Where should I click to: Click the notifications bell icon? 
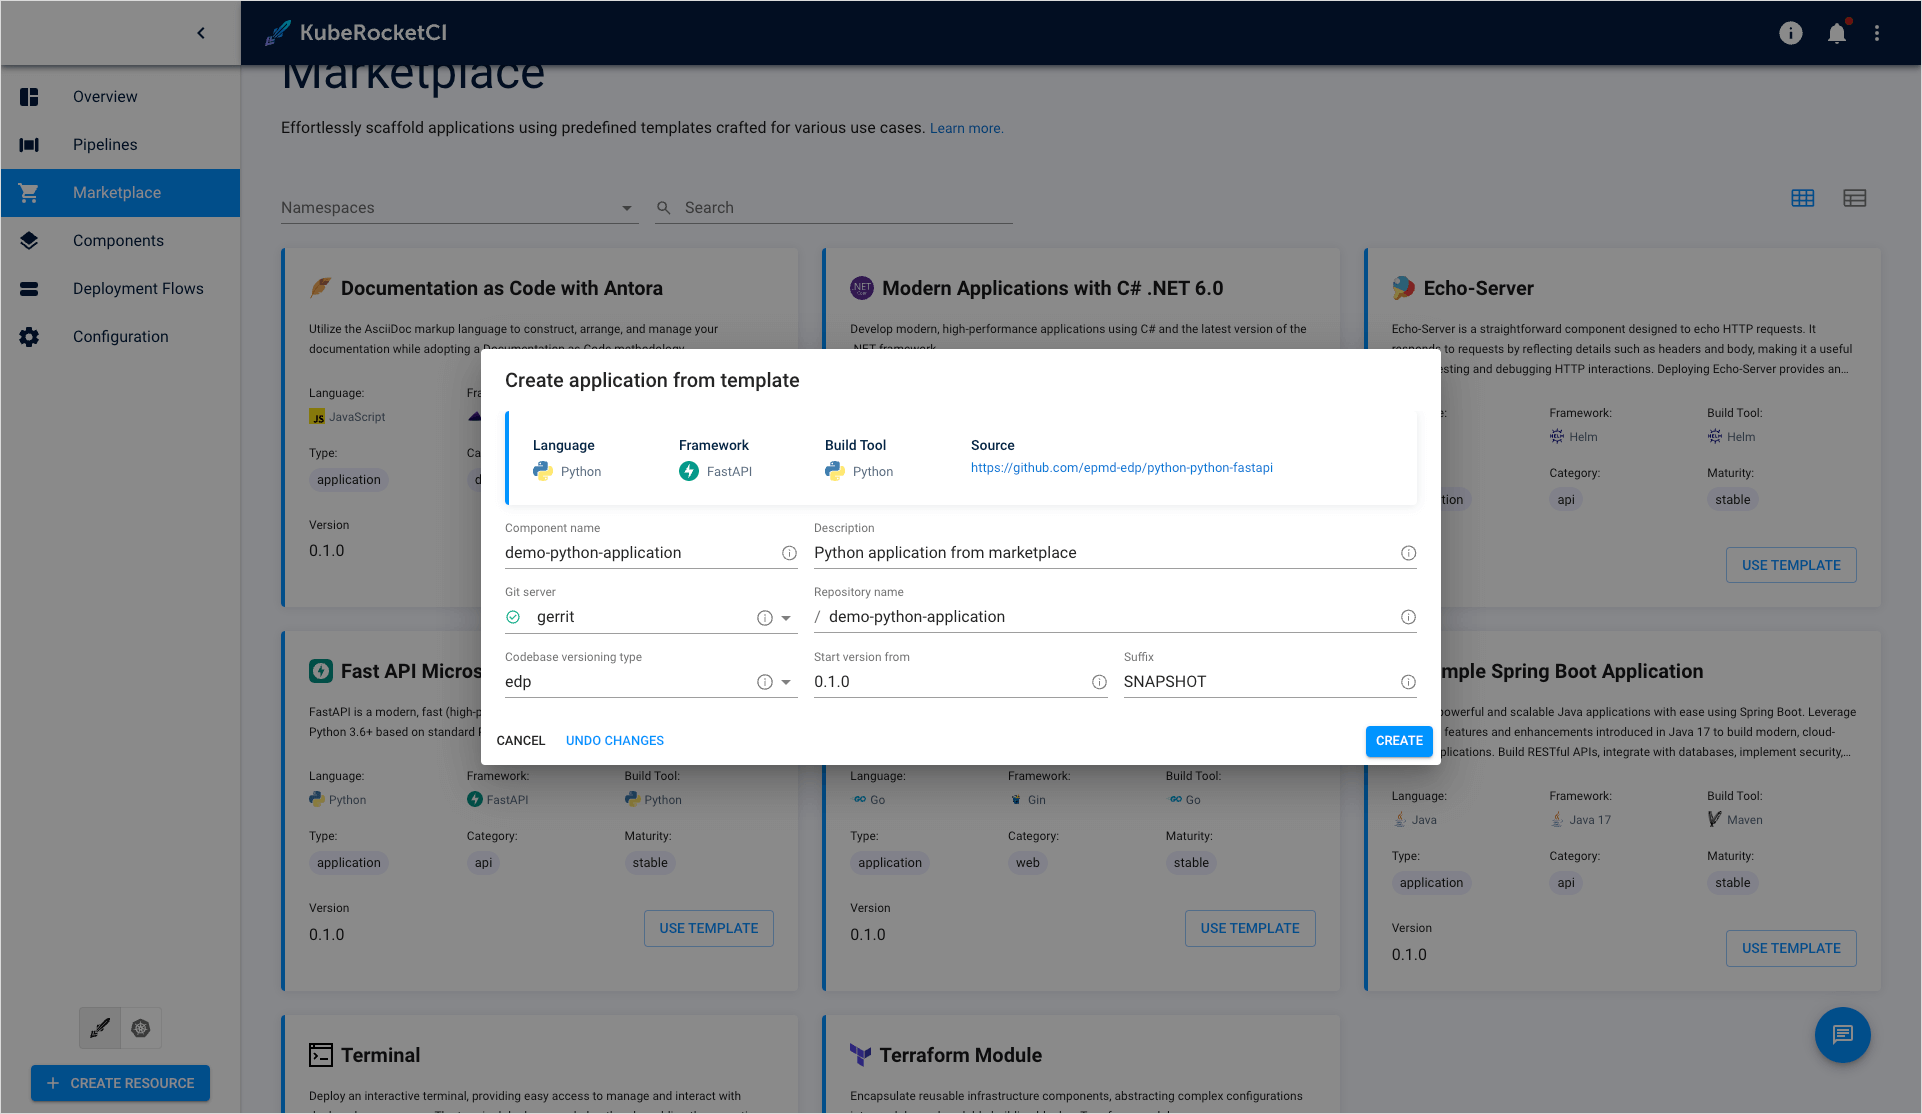click(x=1837, y=33)
